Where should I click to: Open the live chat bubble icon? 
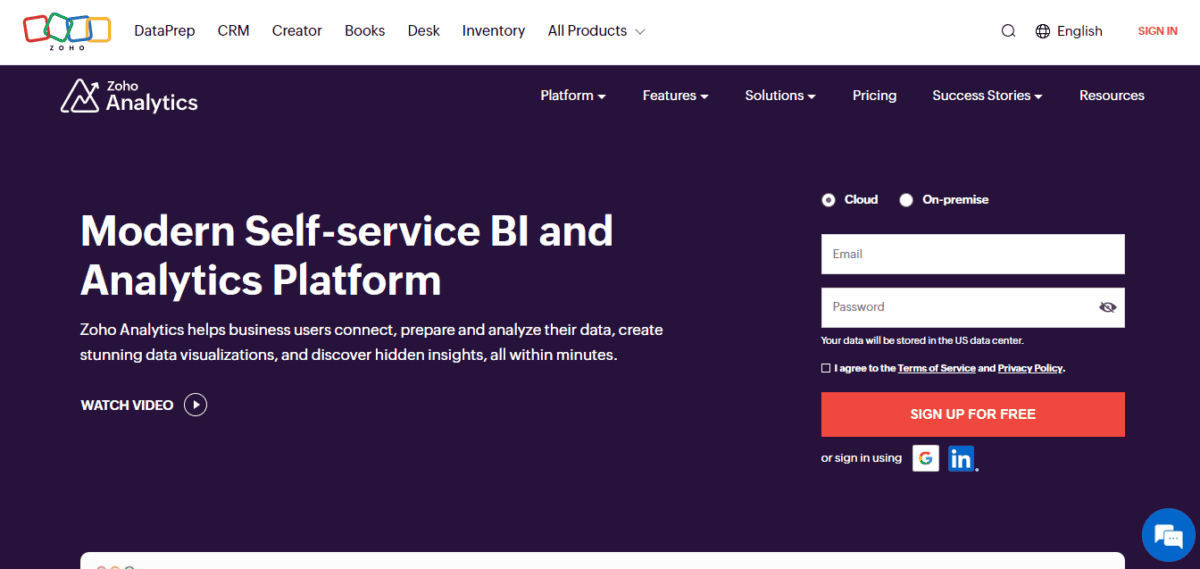(x=1169, y=537)
